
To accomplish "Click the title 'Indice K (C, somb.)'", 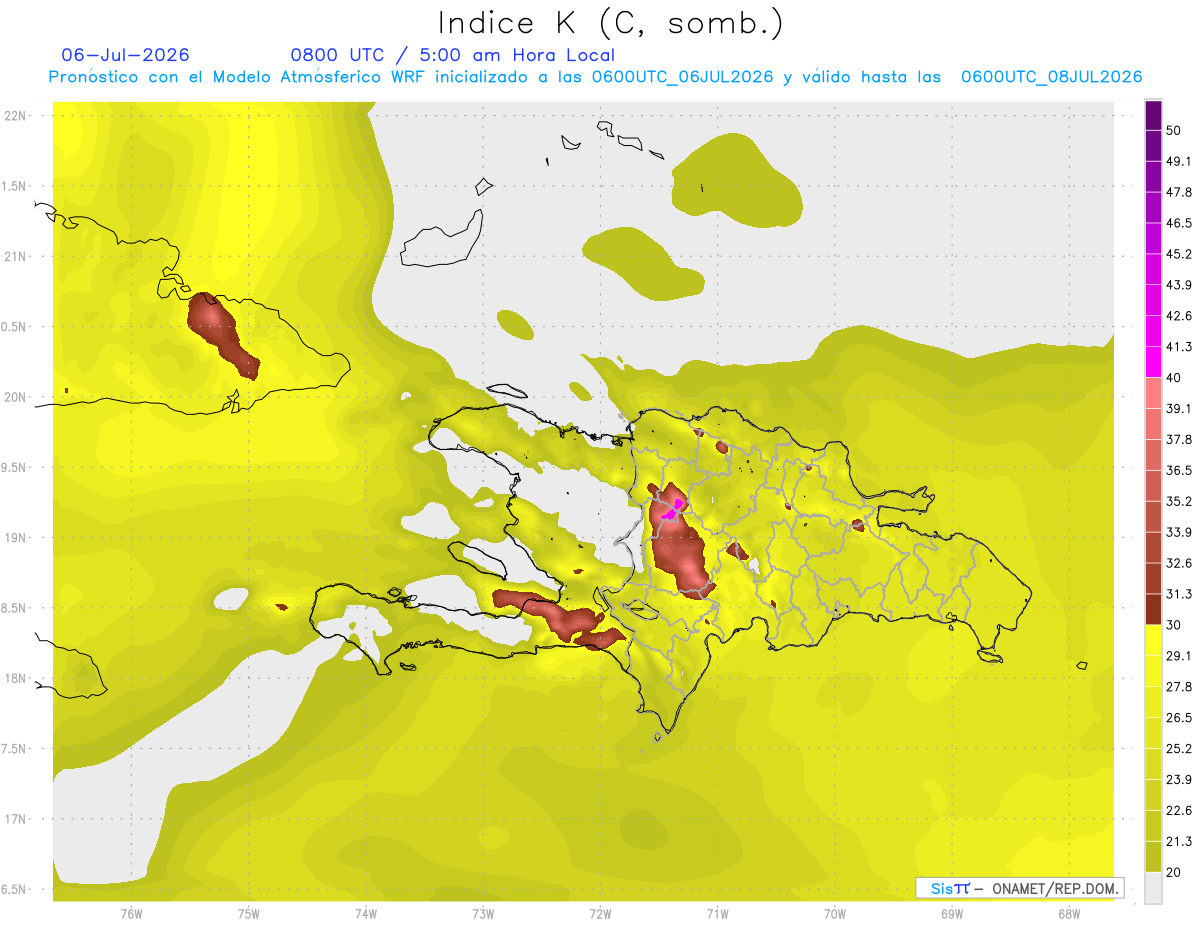I will pyautogui.click(x=610, y=24).
